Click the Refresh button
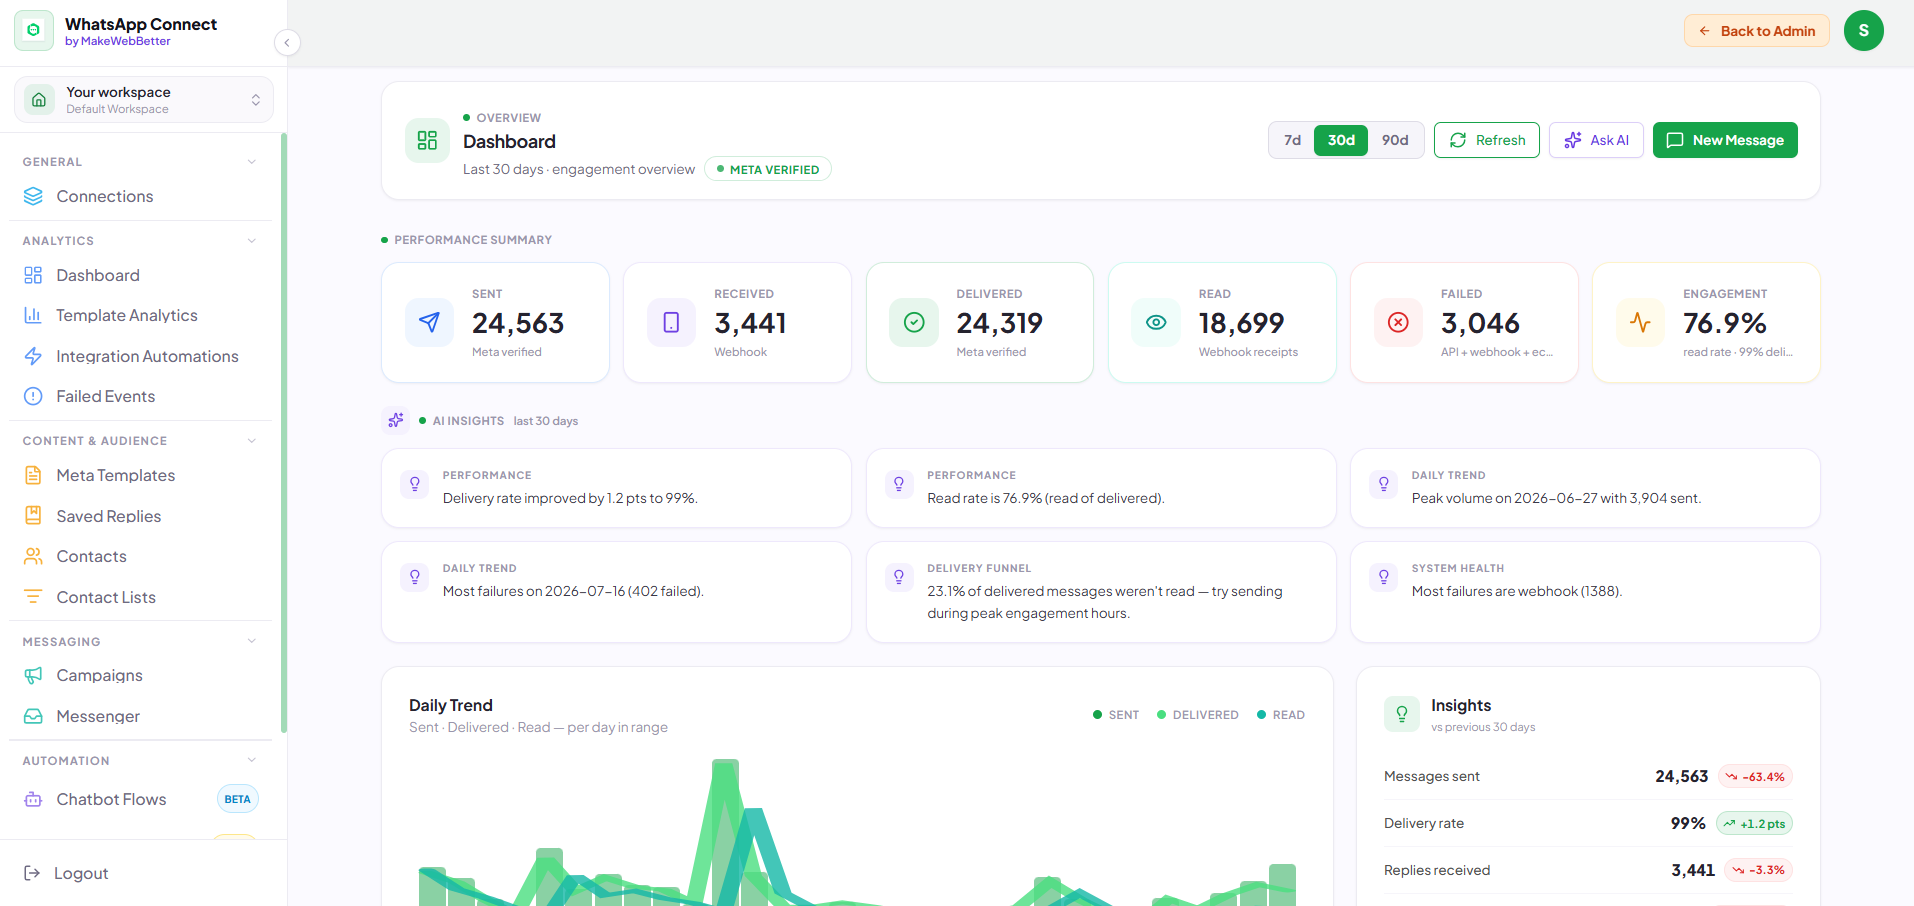1914x906 pixels. click(1487, 140)
